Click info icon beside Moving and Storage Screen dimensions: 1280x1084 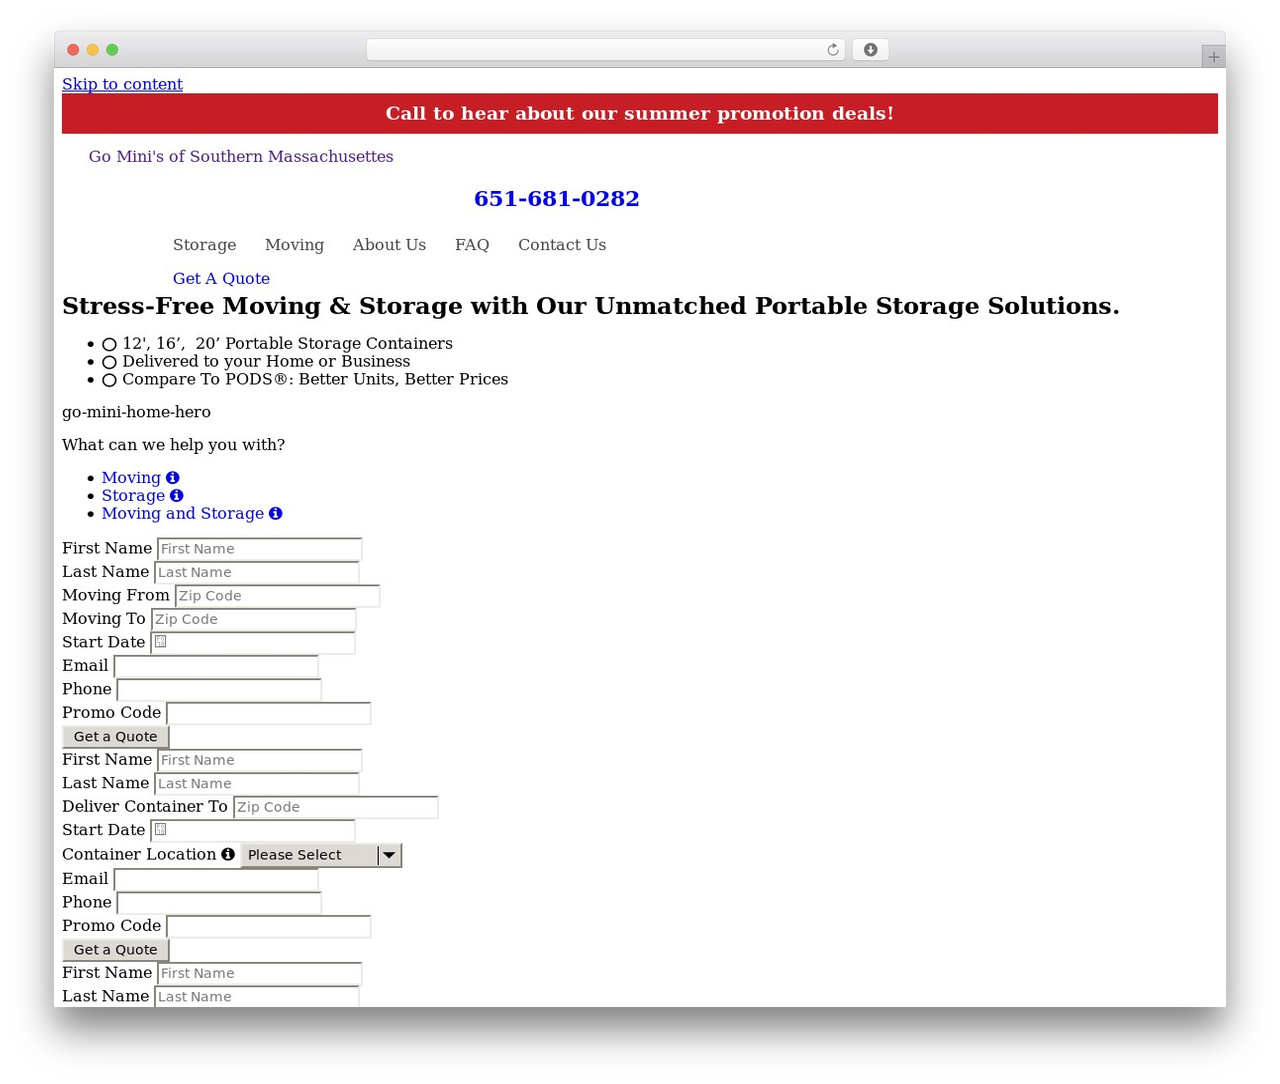[x=275, y=514]
